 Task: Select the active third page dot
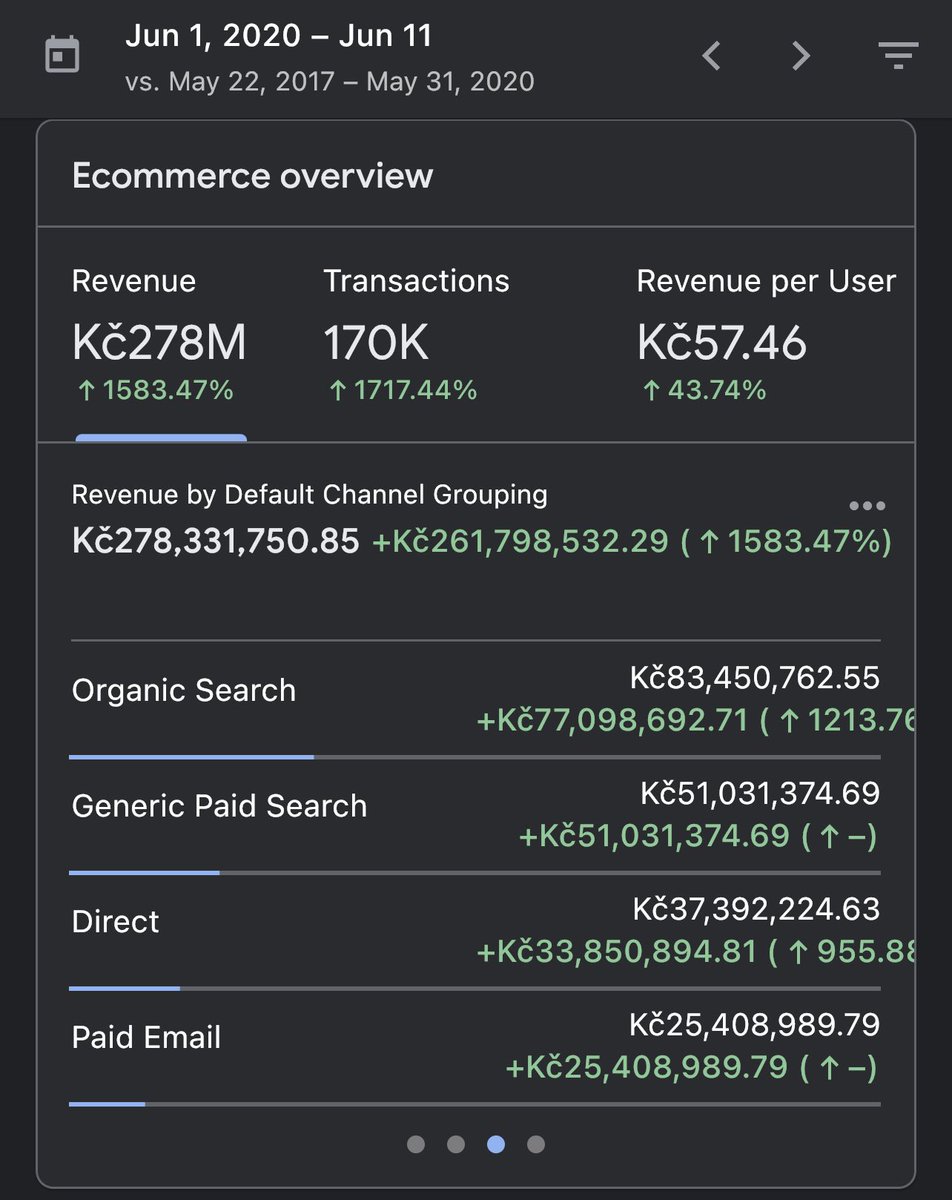tap(496, 1144)
